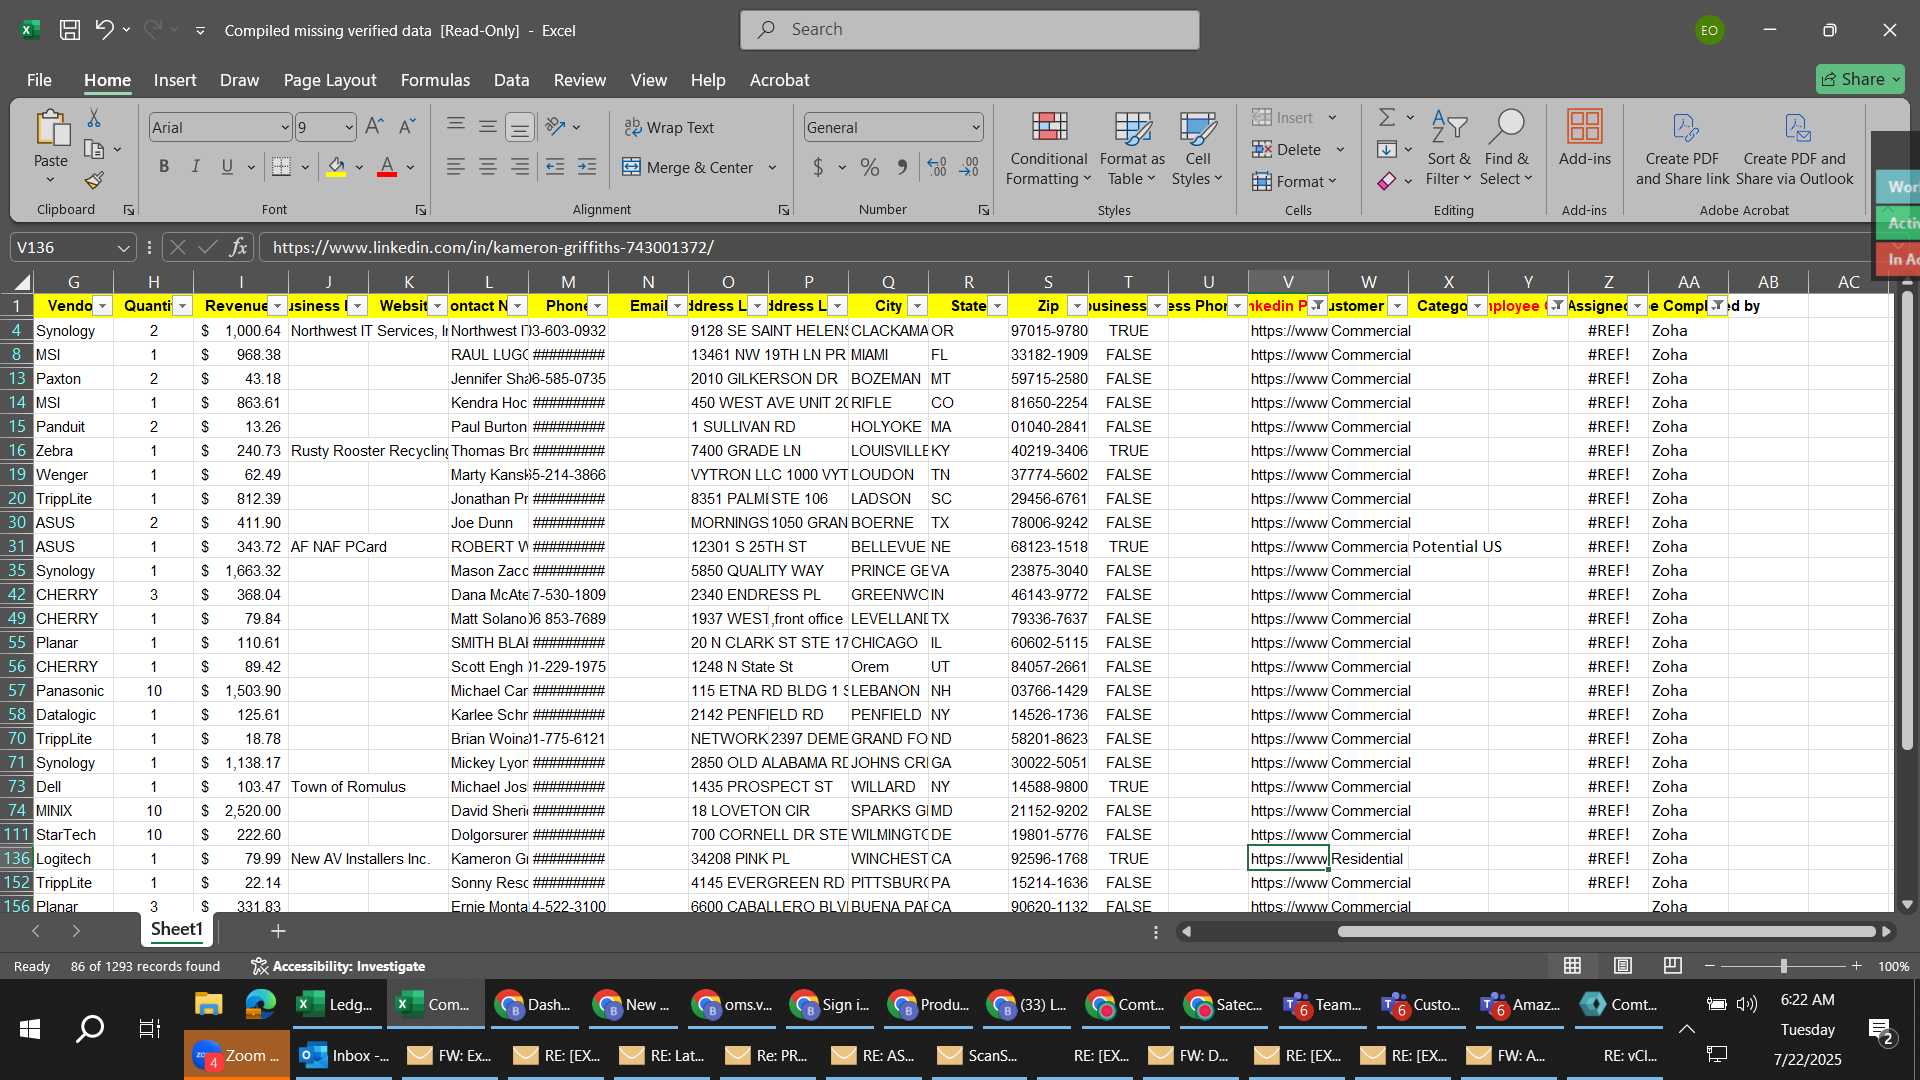Open the City column filter dropdown
Screen dimensions: 1920x1080
click(917, 306)
